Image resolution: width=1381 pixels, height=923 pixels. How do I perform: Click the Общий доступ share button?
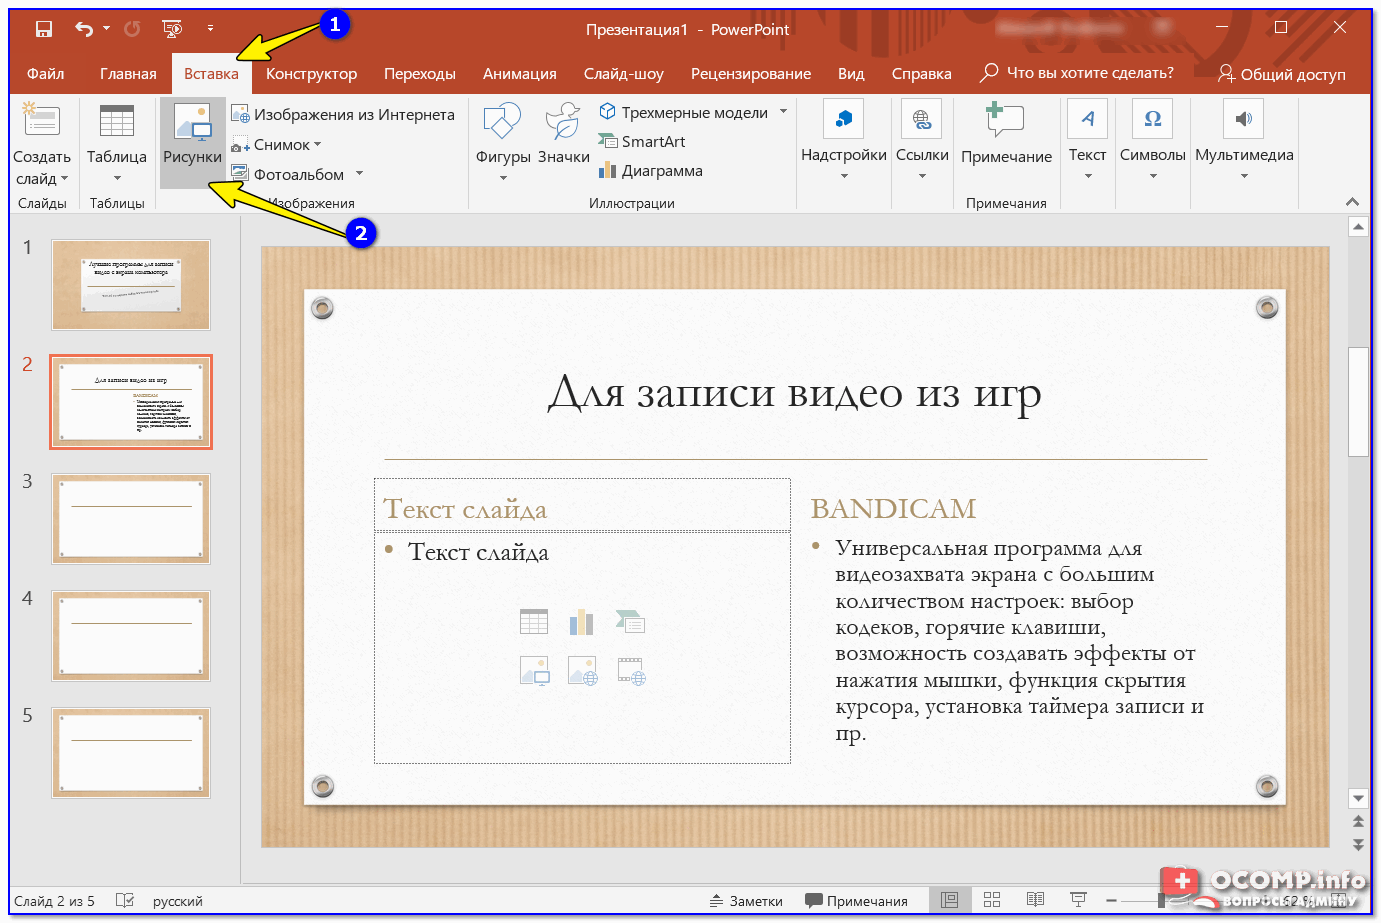pyautogui.click(x=1282, y=74)
